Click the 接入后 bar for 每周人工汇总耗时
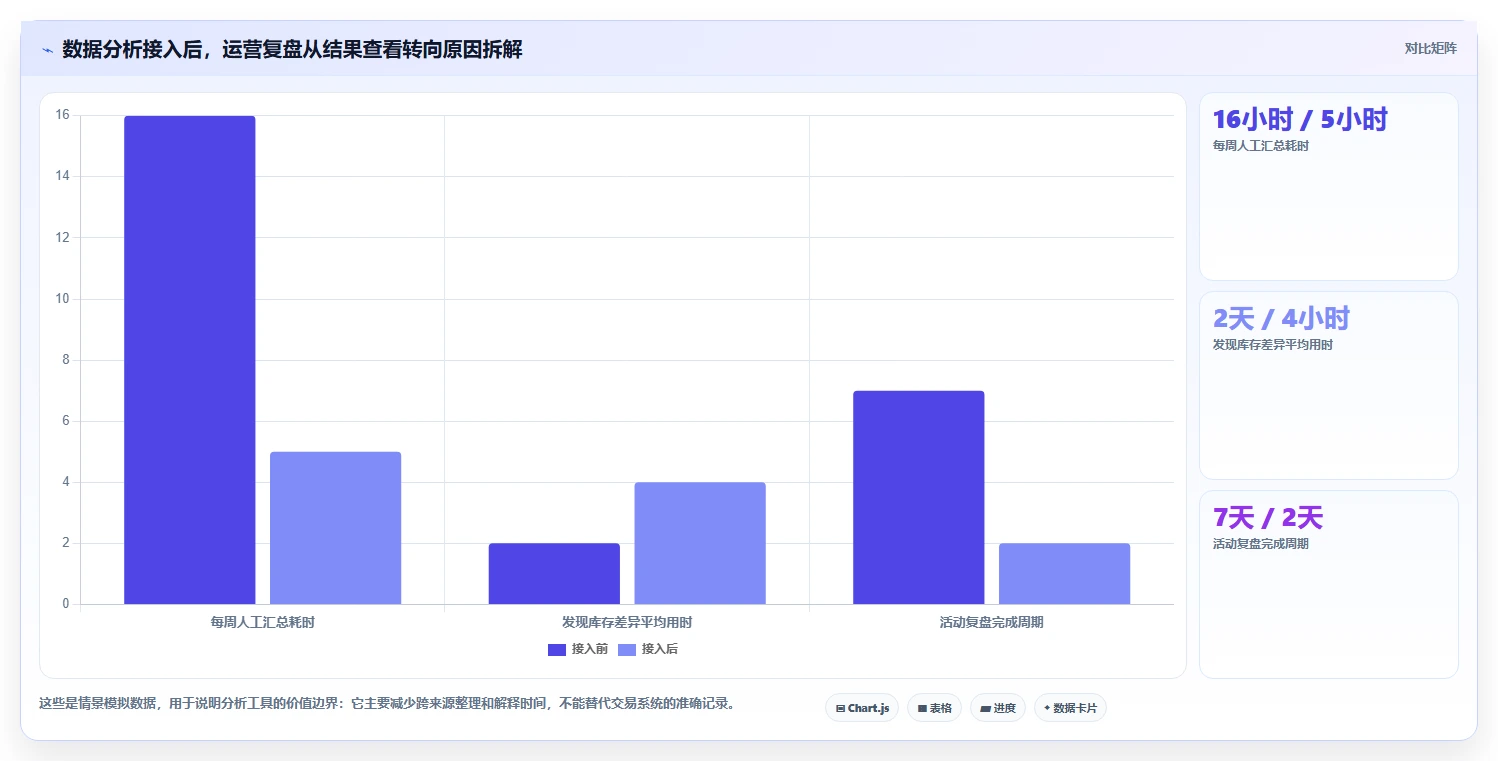Image resolution: width=1498 pixels, height=761 pixels. [x=336, y=528]
